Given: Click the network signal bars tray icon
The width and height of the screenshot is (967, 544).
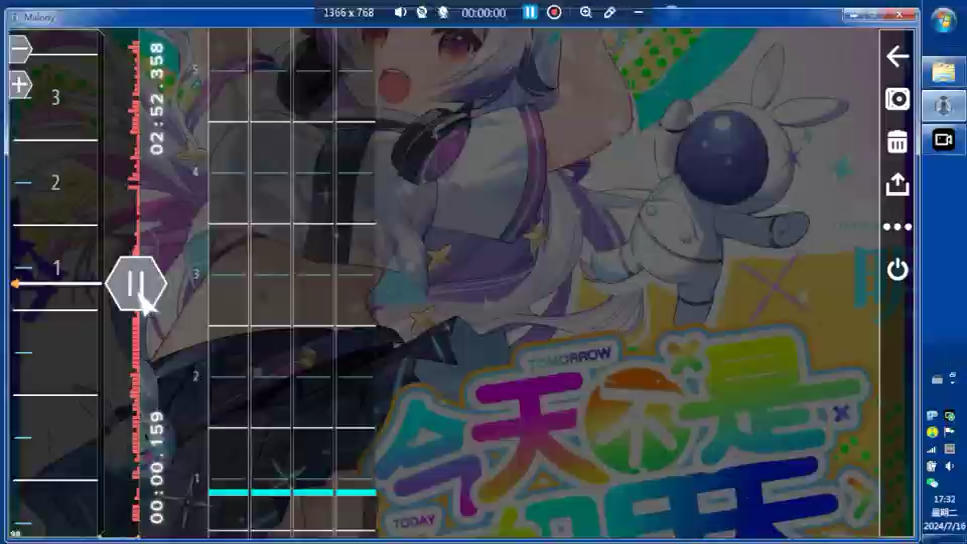Looking at the screenshot, I should tap(932, 450).
